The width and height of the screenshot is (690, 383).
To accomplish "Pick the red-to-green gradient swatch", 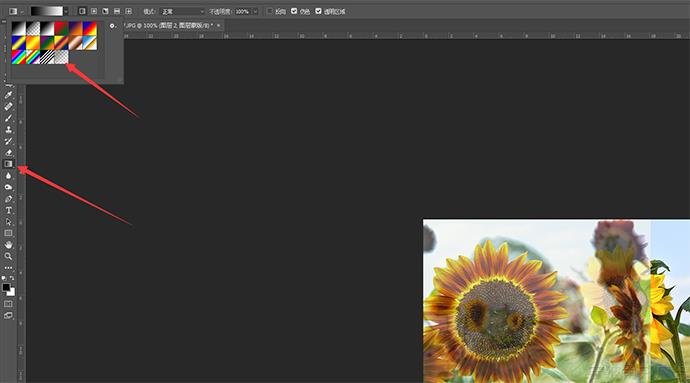I will click(x=61, y=29).
